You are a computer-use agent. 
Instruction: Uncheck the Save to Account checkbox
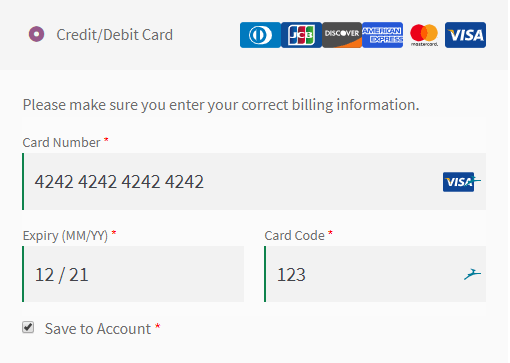[28, 327]
